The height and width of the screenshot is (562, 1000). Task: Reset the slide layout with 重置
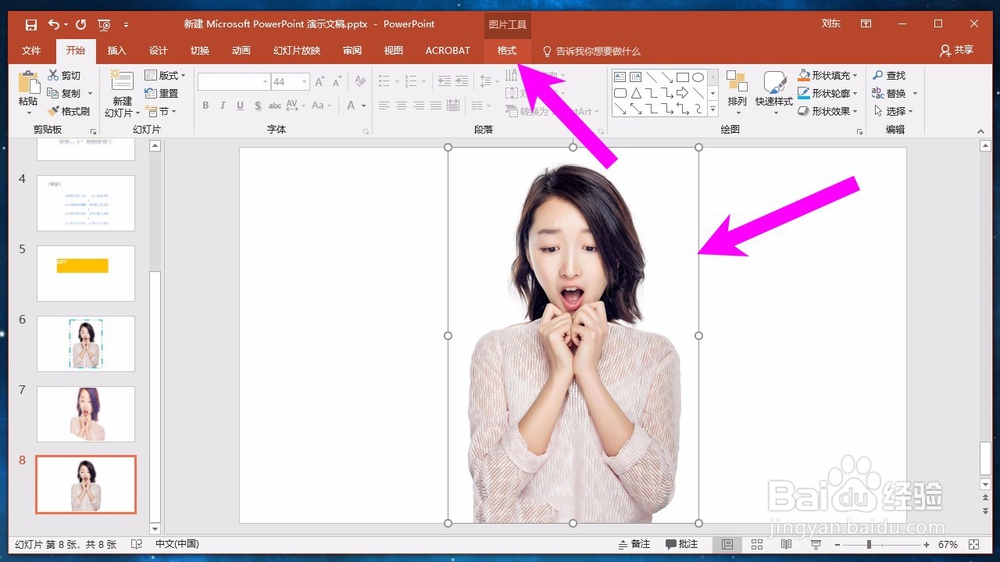click(x=162, y=93)
